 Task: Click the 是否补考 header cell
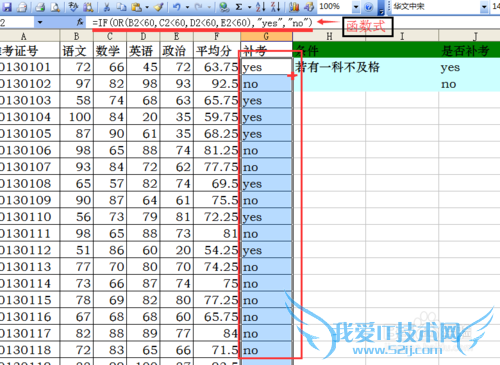tap(469, 50)
